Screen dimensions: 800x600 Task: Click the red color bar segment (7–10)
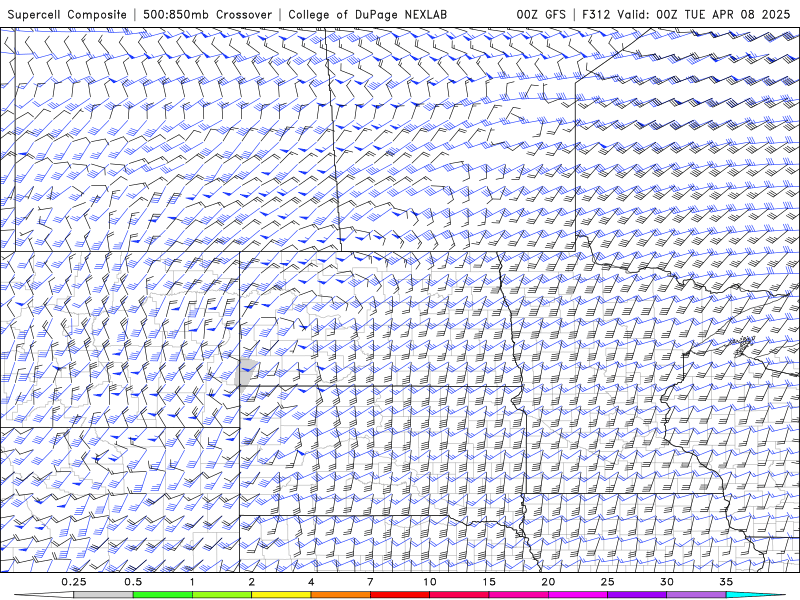click(x=400, y=595)
